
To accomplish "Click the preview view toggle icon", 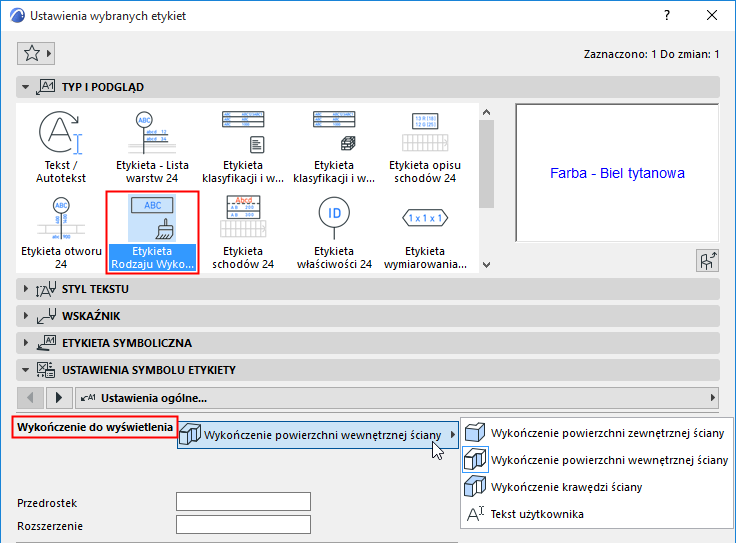I will point(707,260).
